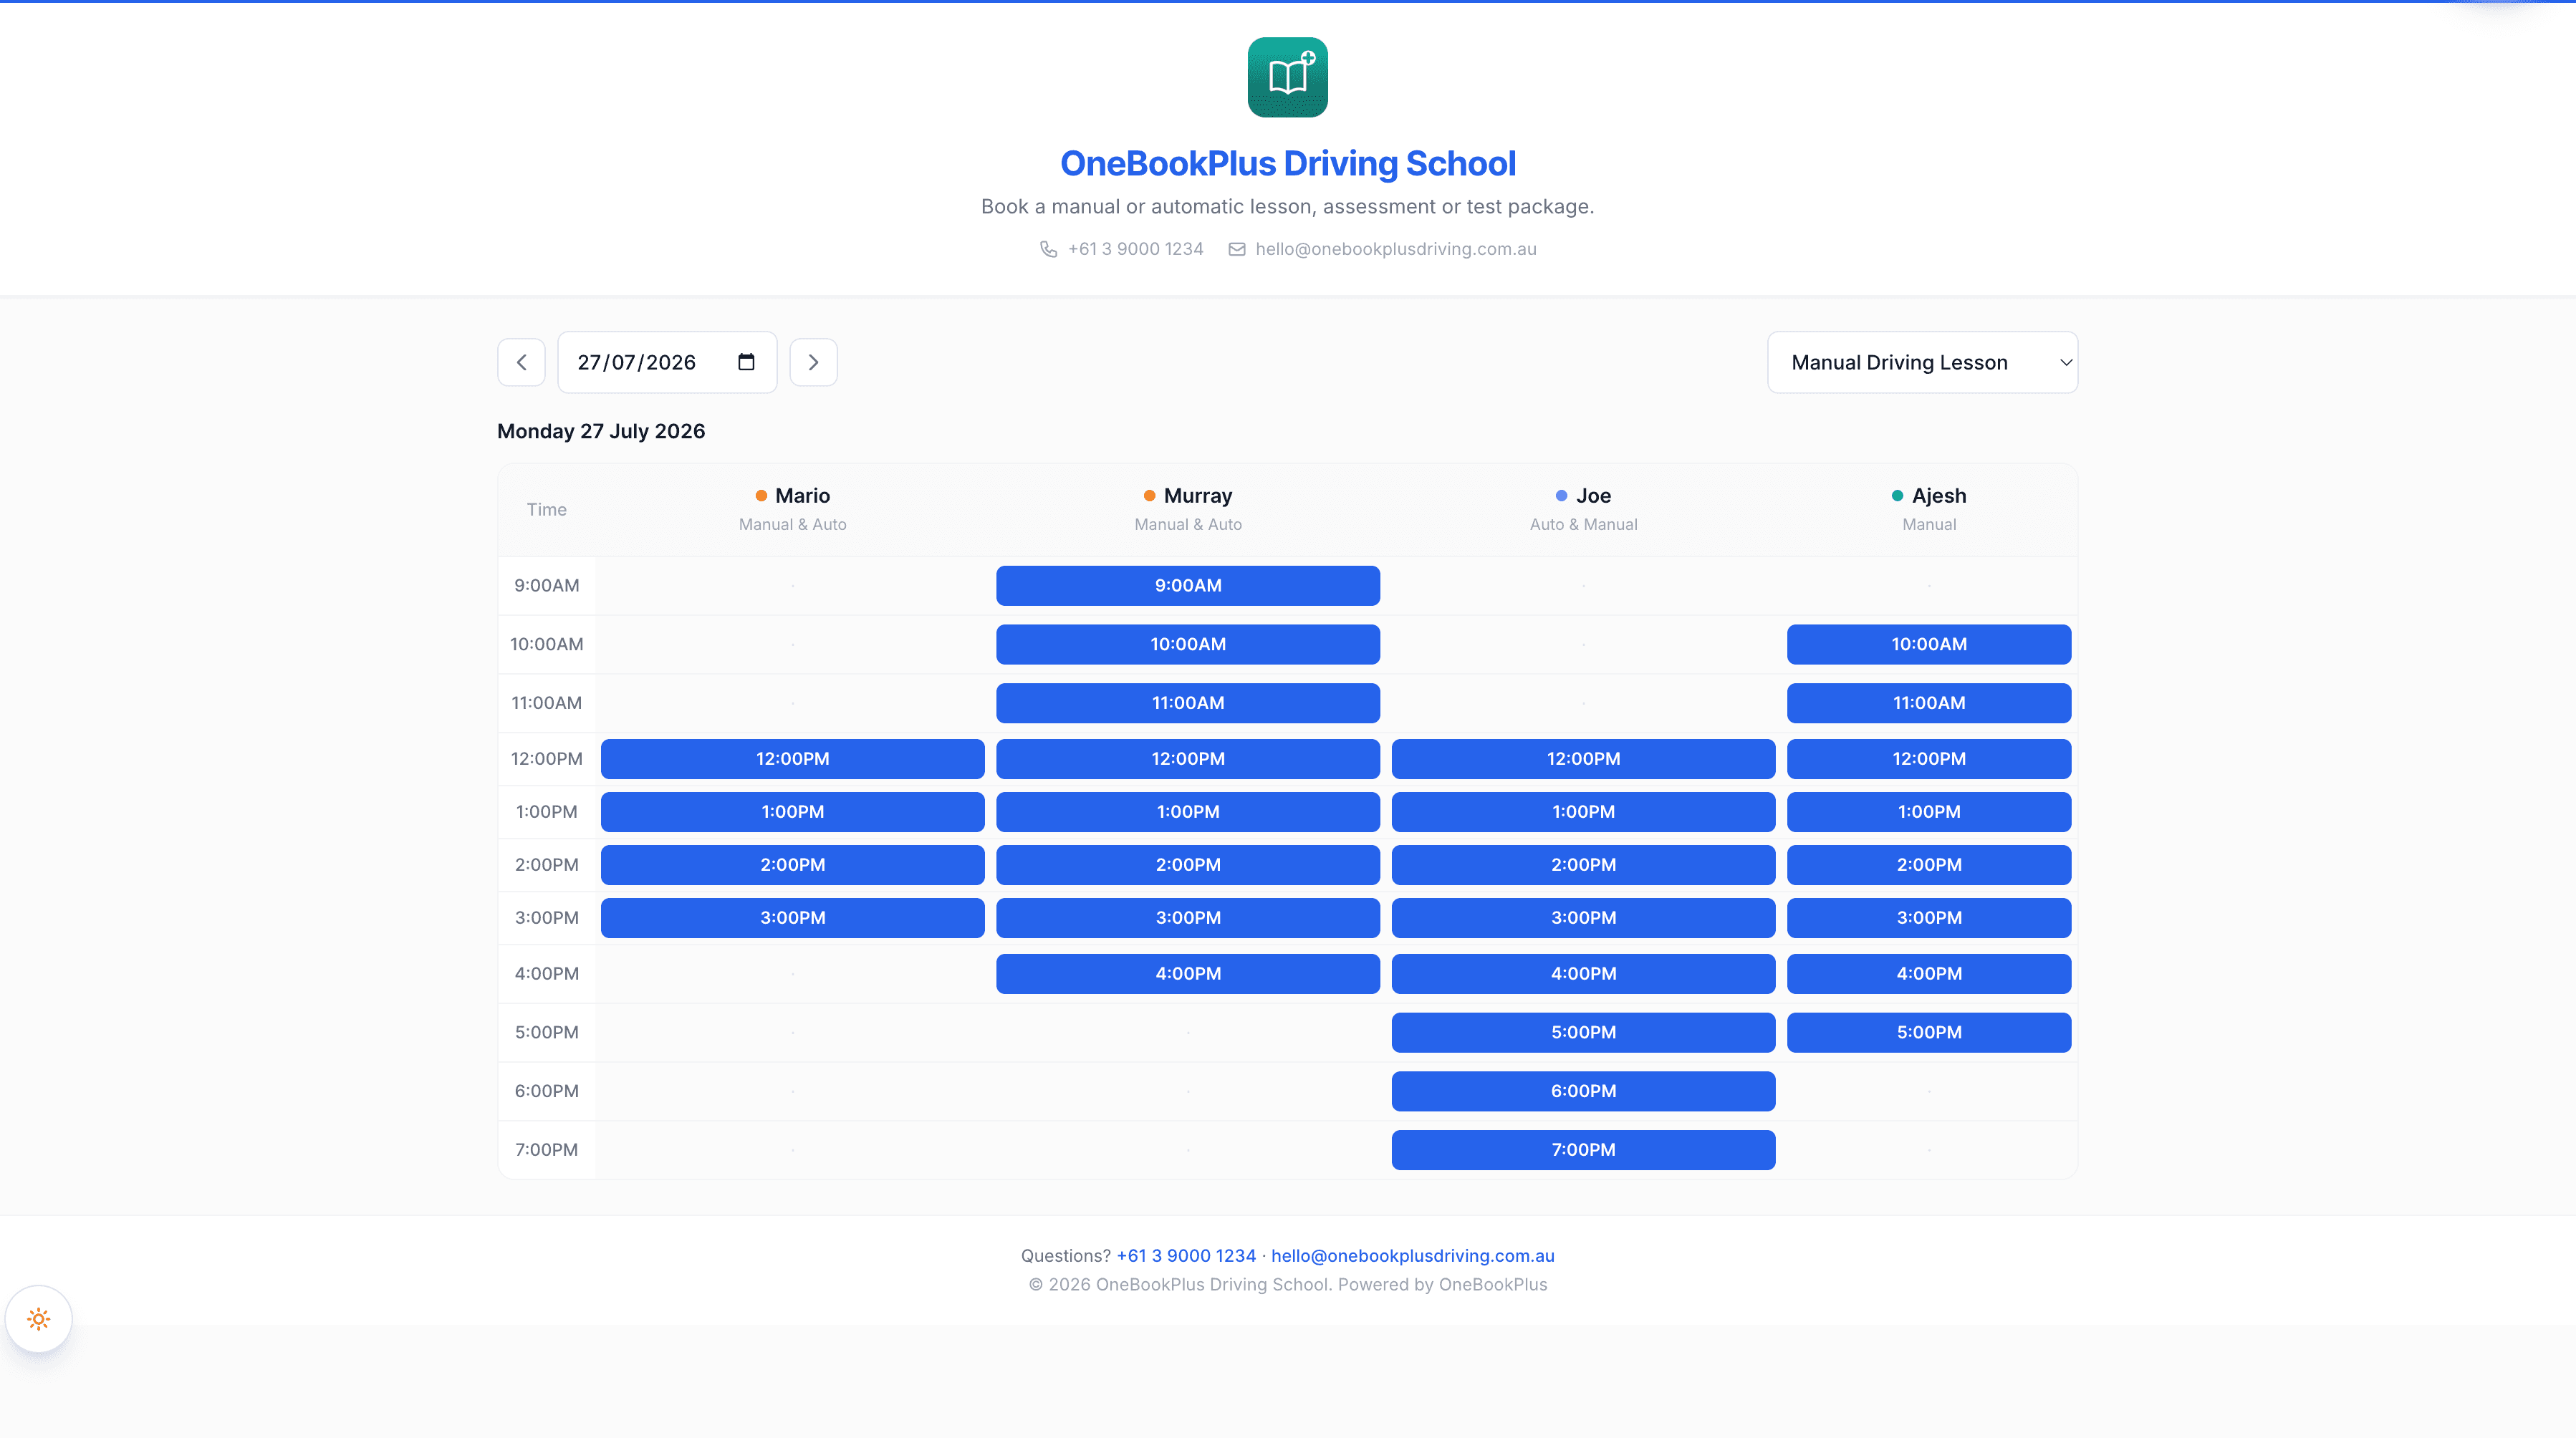Go to the previous day arrow
Viewport: 2576px width, 1438px height.
point(521,362)
